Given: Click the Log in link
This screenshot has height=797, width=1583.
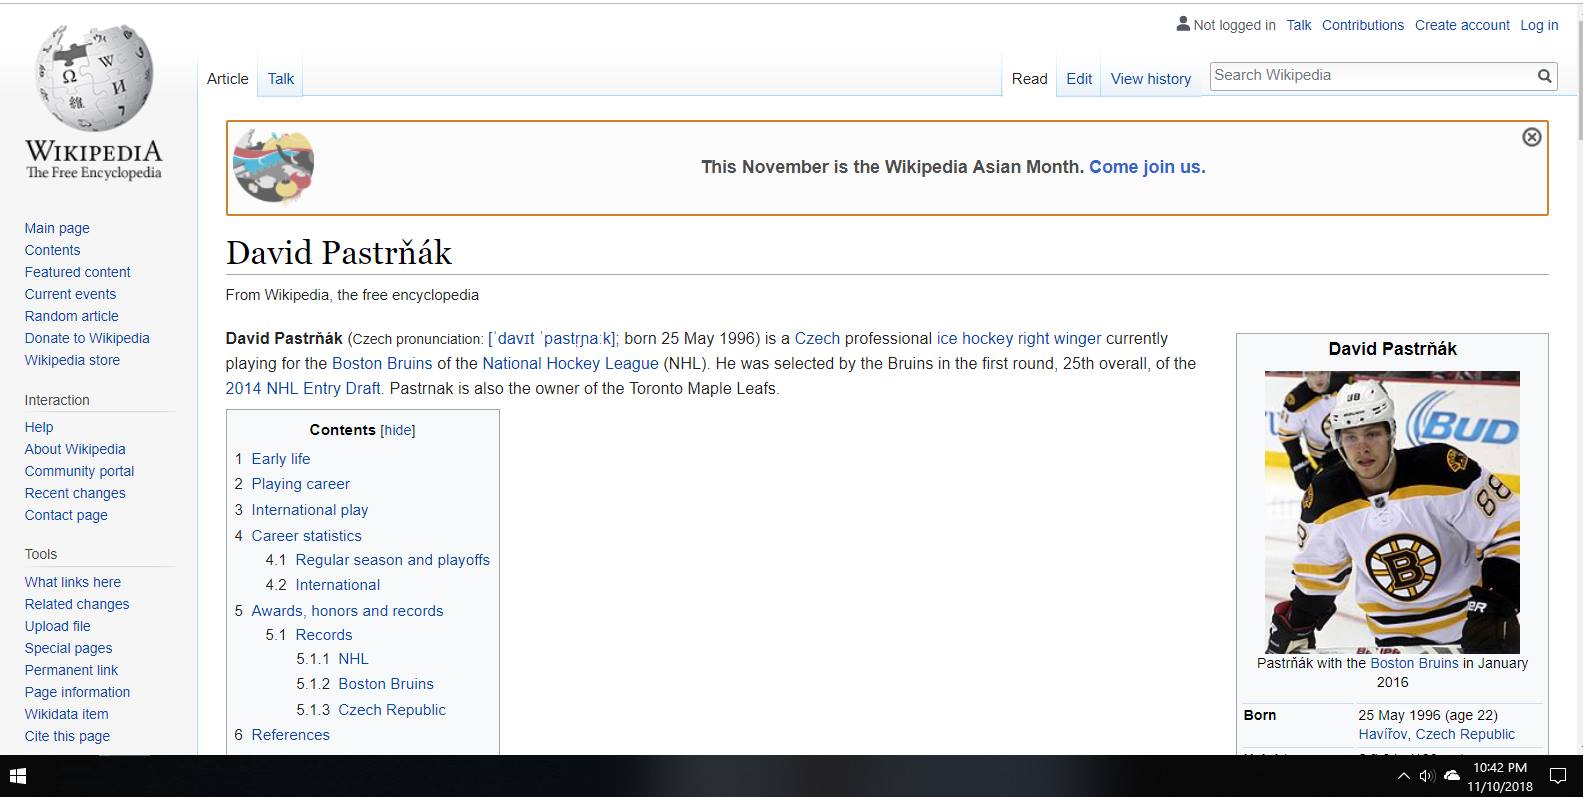Looking at the screenshot, I should (x=1539, y=25).
